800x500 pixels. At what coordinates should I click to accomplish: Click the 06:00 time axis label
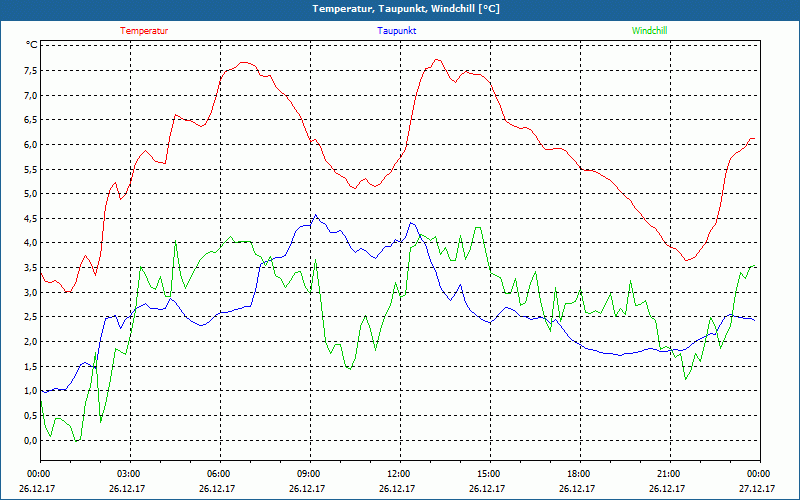[x=220, y=474]
